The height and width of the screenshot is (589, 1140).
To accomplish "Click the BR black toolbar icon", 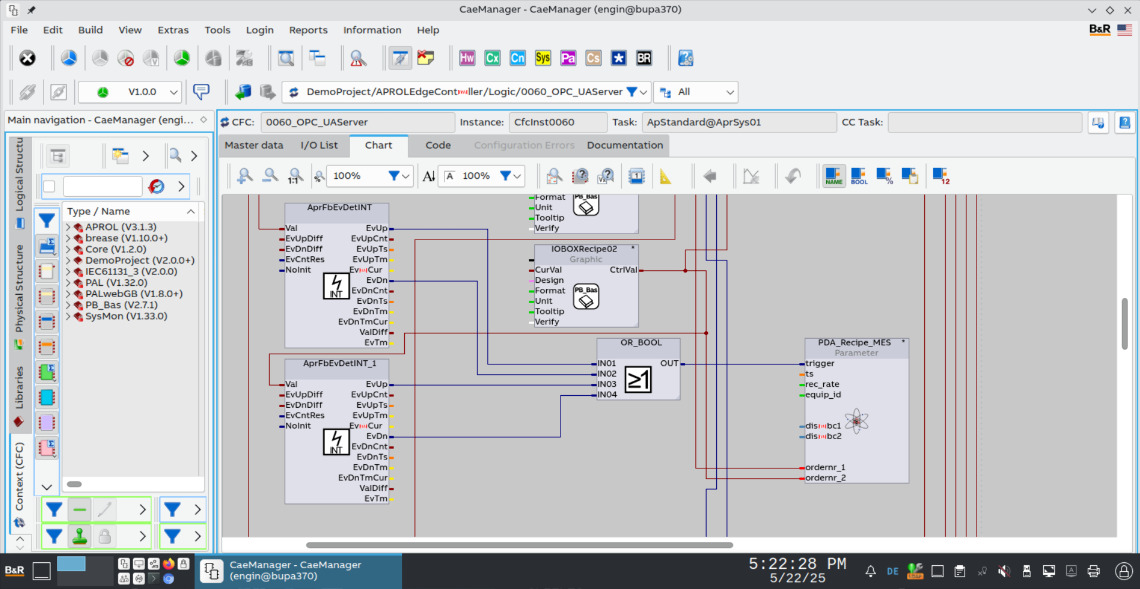I will [644, 58].
